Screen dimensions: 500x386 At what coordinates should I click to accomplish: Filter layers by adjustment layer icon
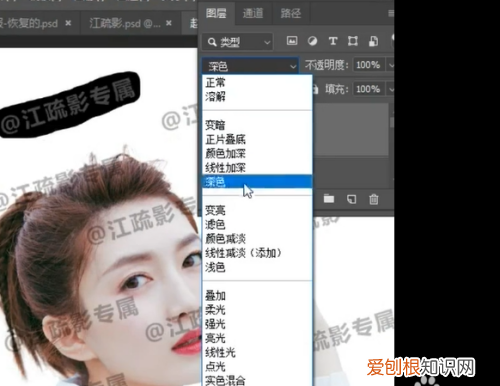point(312,41)
